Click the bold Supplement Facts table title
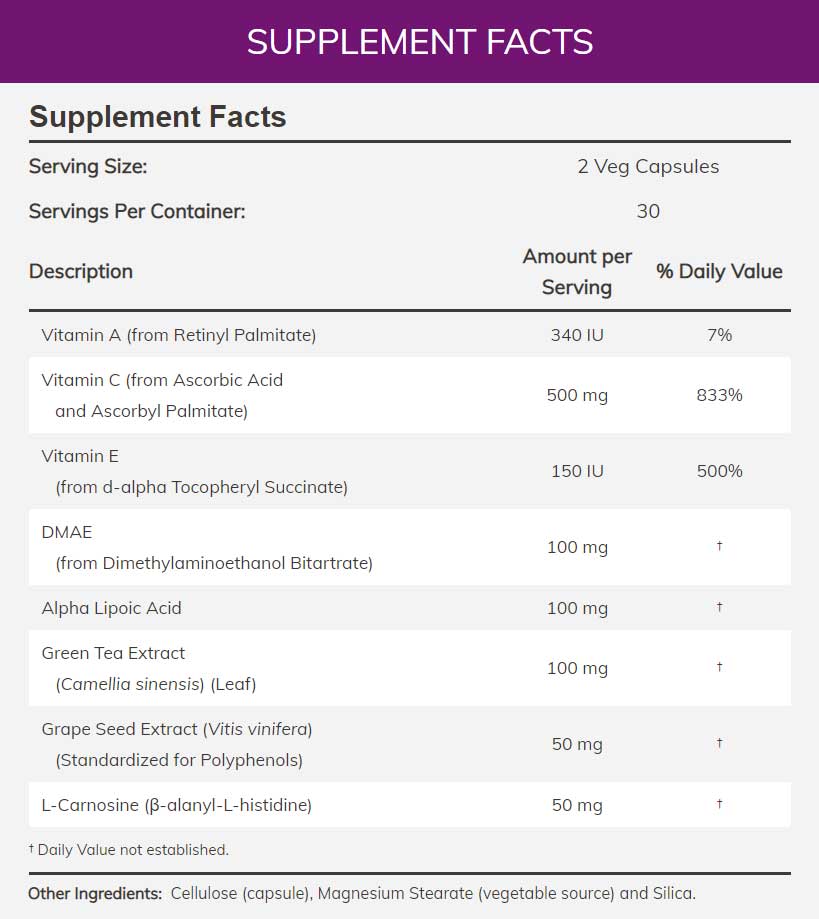 click(158, 117)
